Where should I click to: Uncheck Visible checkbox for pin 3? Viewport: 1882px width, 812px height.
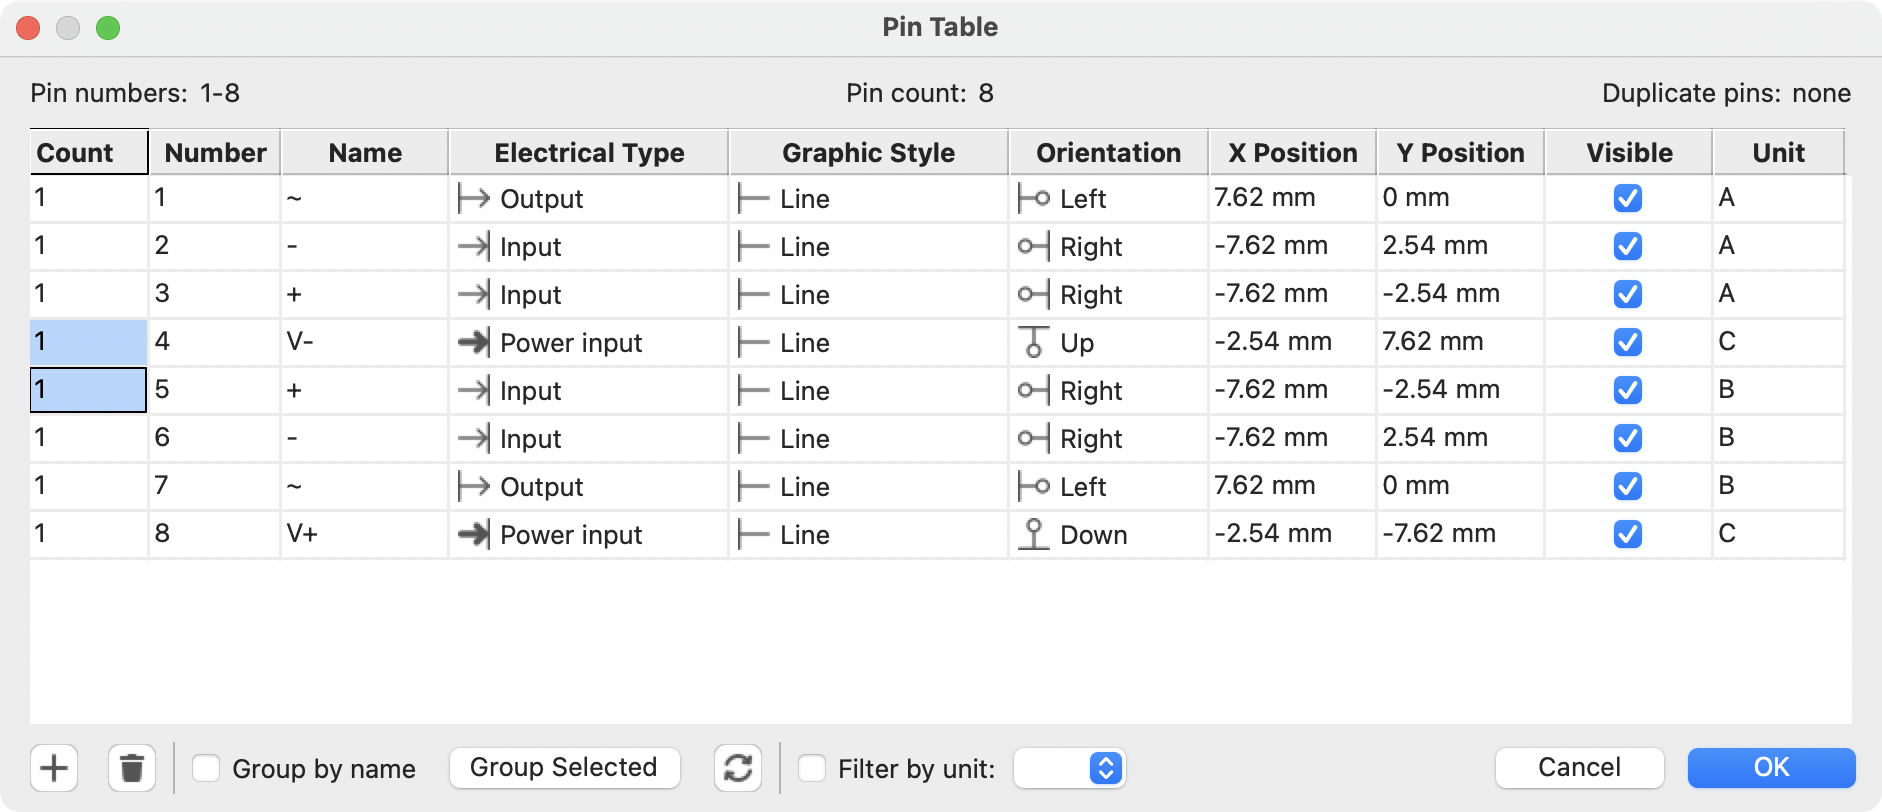[1627, 295]
